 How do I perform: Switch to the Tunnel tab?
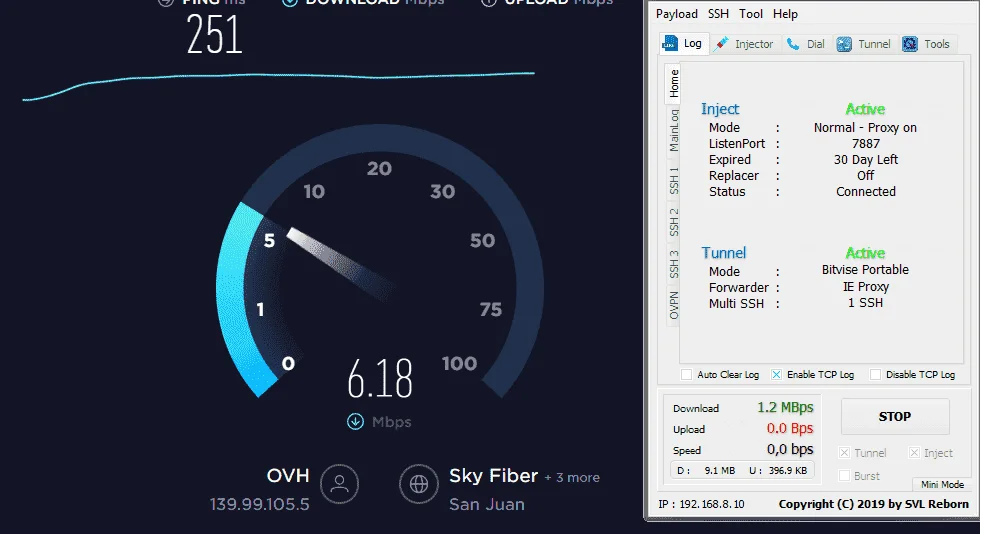(865, 44)
